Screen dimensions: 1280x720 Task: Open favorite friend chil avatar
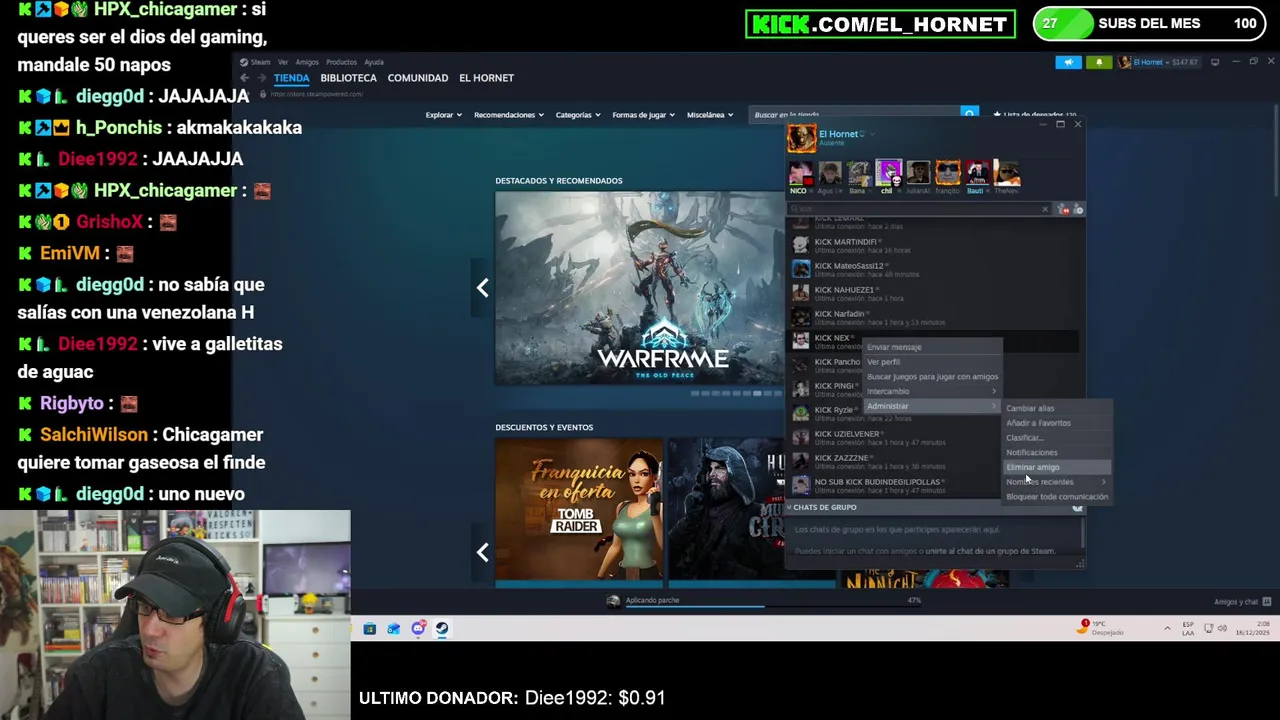[888, 173]
